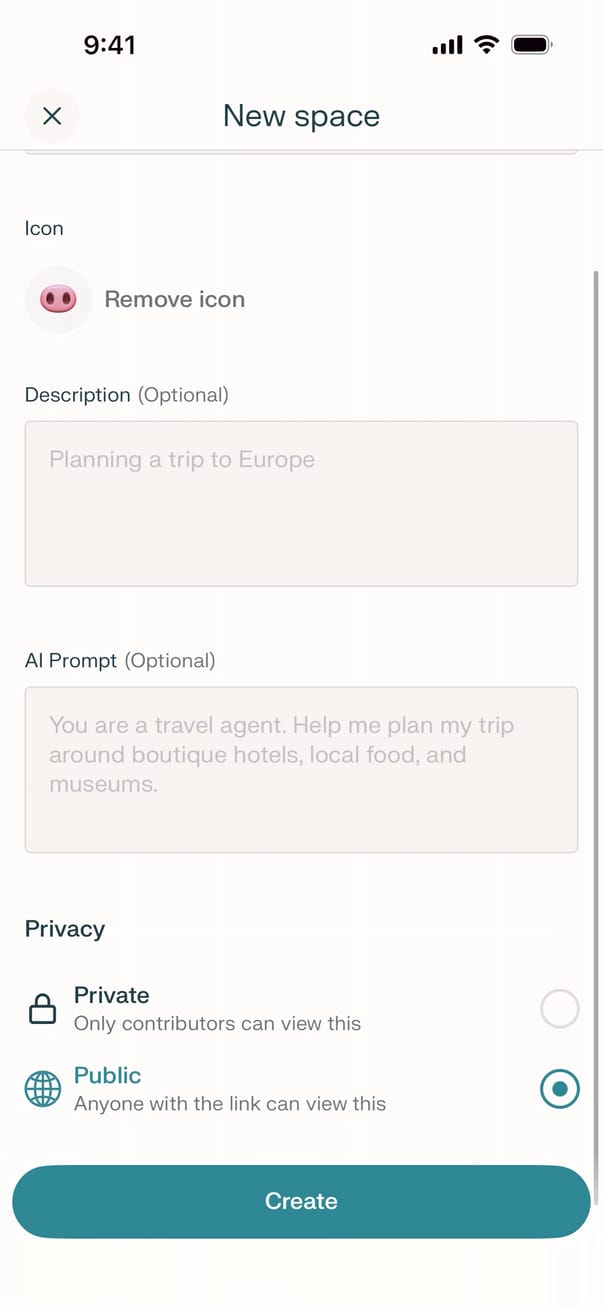Select the Public radio button
Image resolution: width=603 pixels, height=1306 pixels.
pyautogui.click(x=559, y=1089)
